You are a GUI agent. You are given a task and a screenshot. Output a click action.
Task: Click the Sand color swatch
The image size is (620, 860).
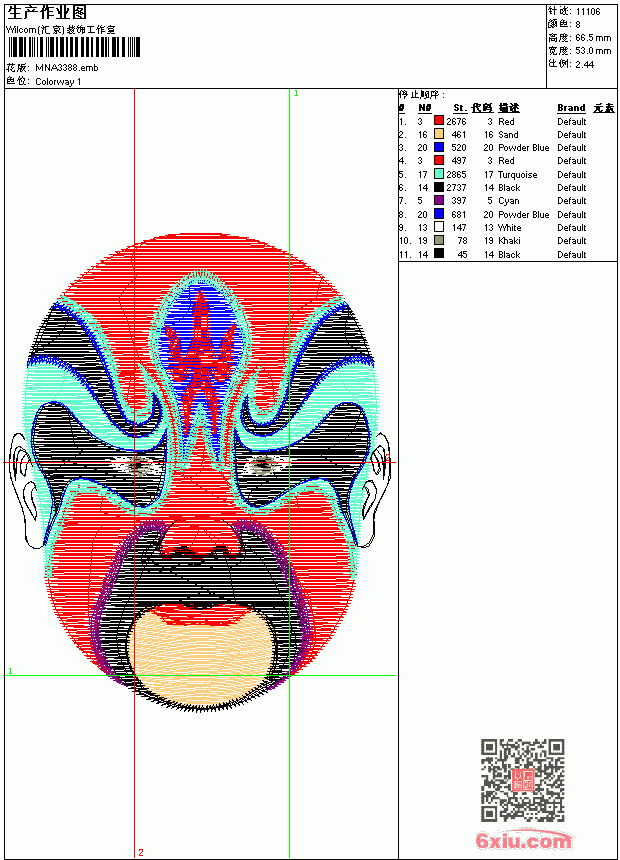[x=439, y=134]
